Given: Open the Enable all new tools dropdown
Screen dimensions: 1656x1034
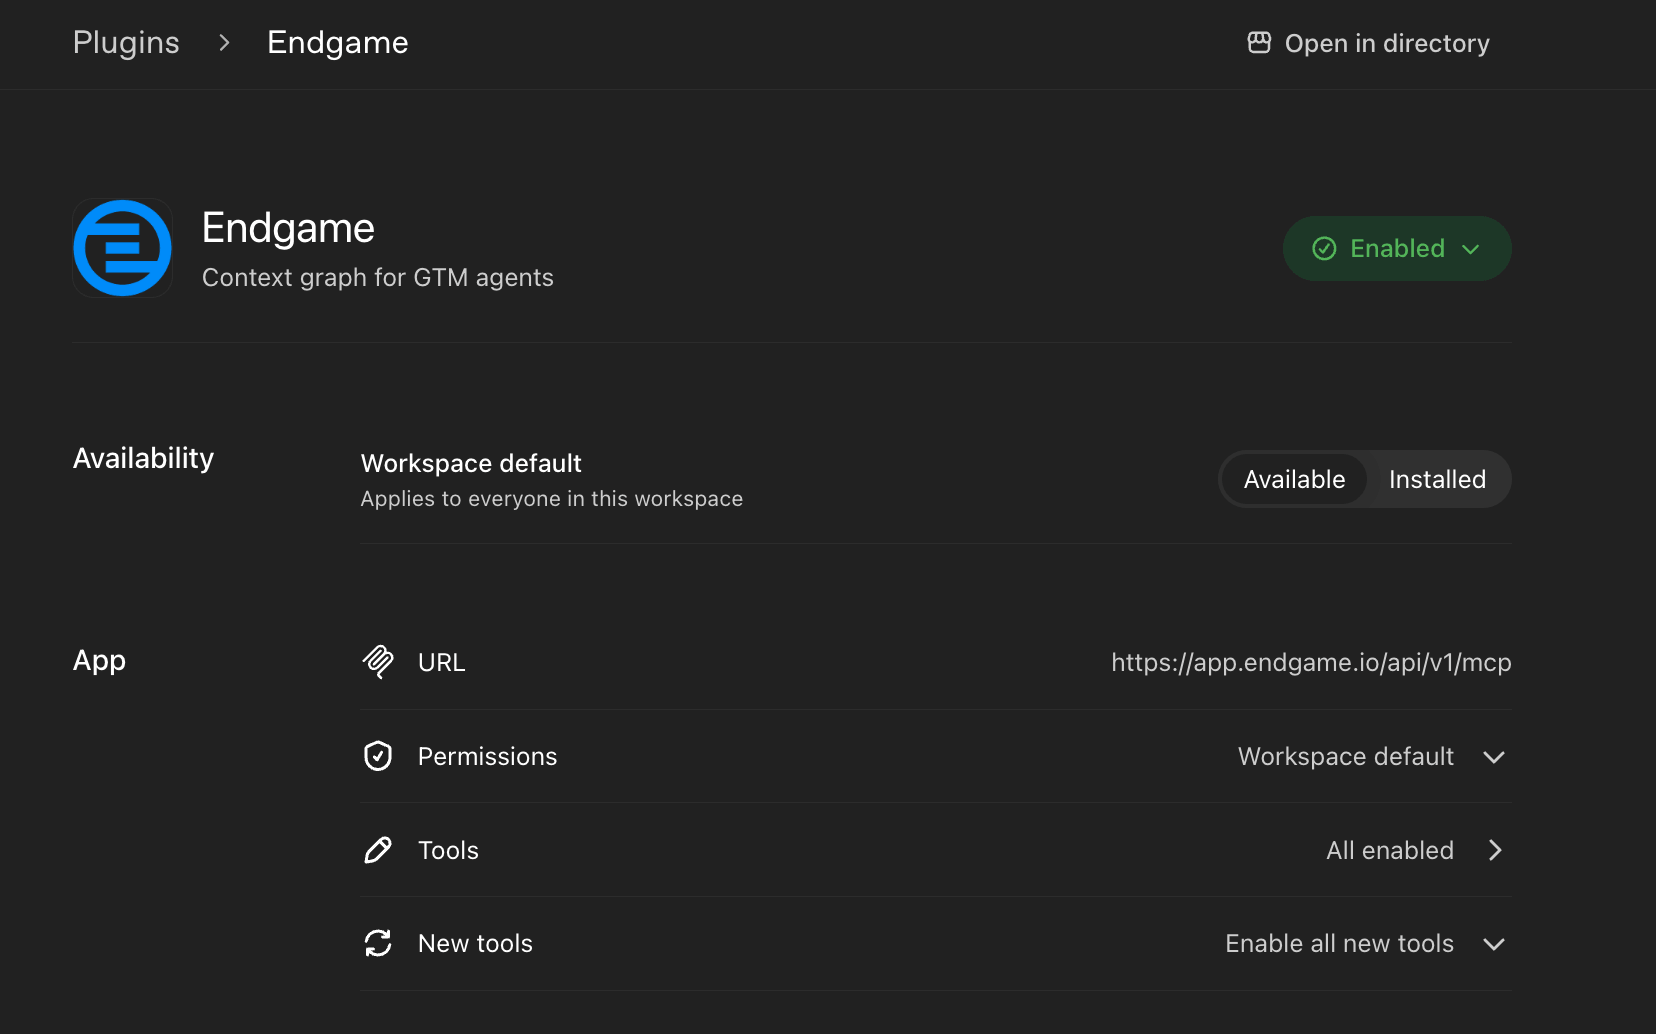Looking at the screenshot, I should [1366, 943].
